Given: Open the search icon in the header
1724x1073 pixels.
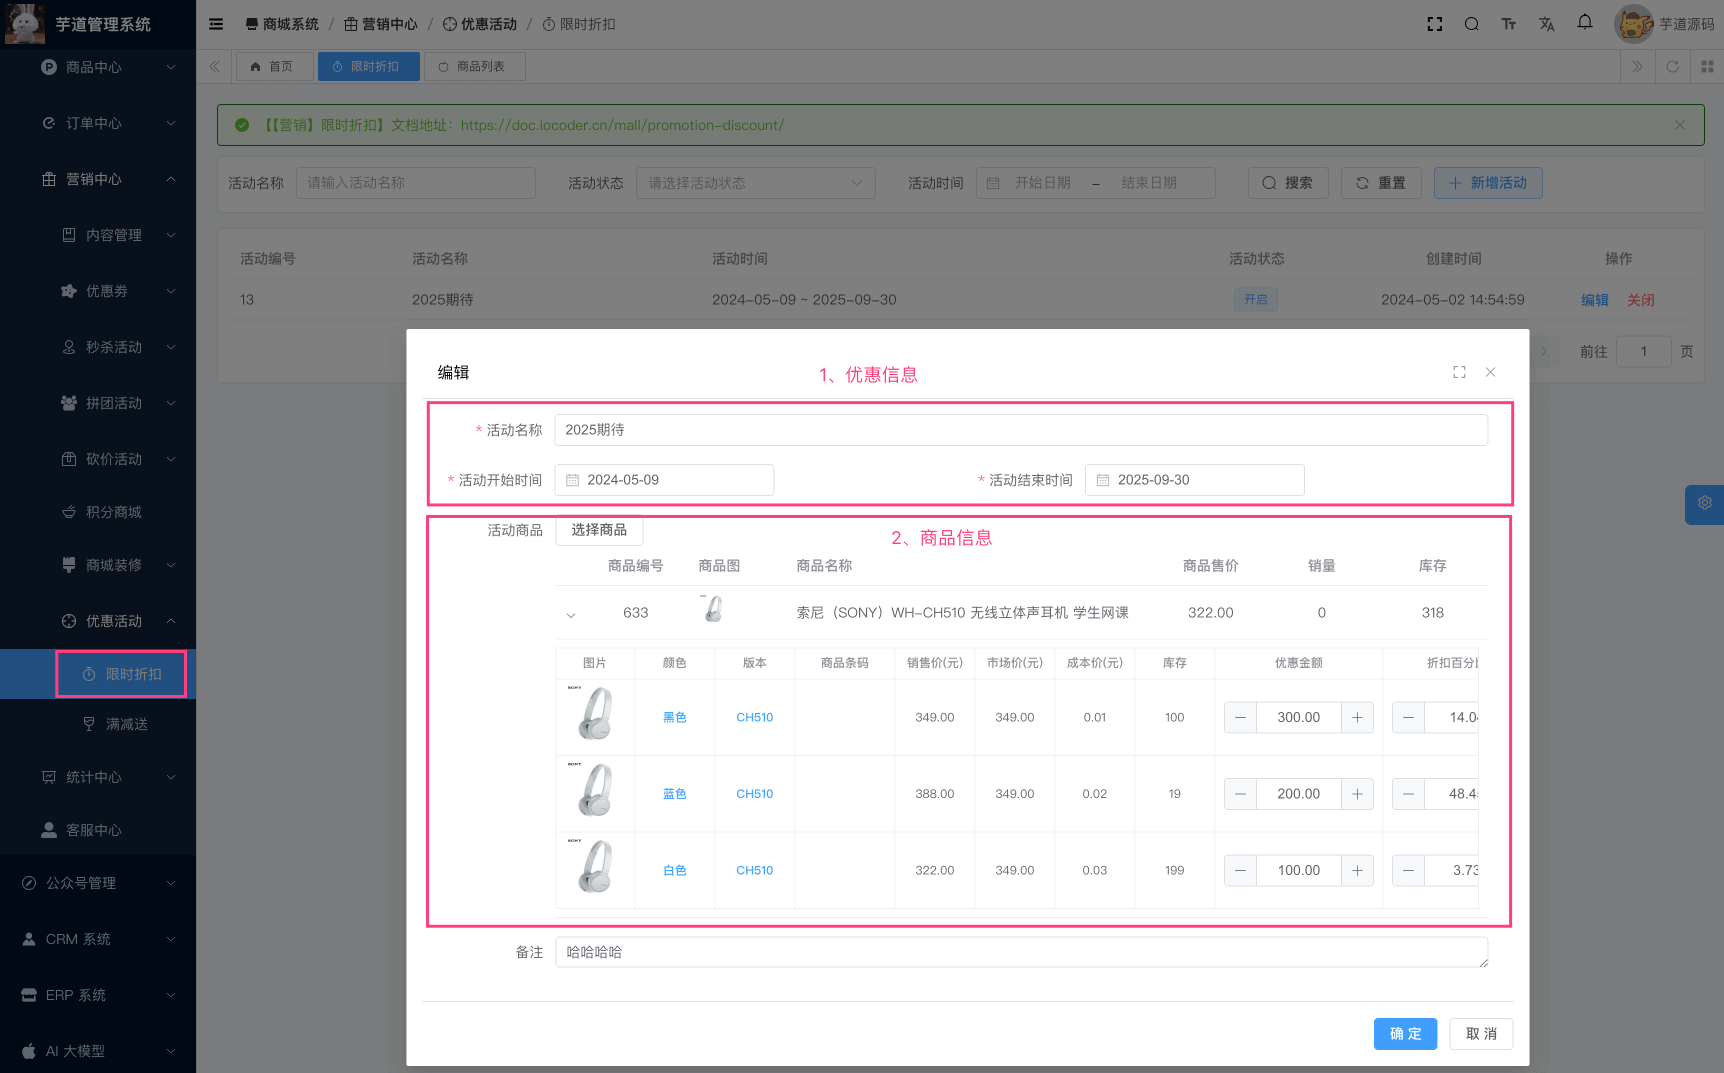Looking at the screenshot, I should [1472, 24].
